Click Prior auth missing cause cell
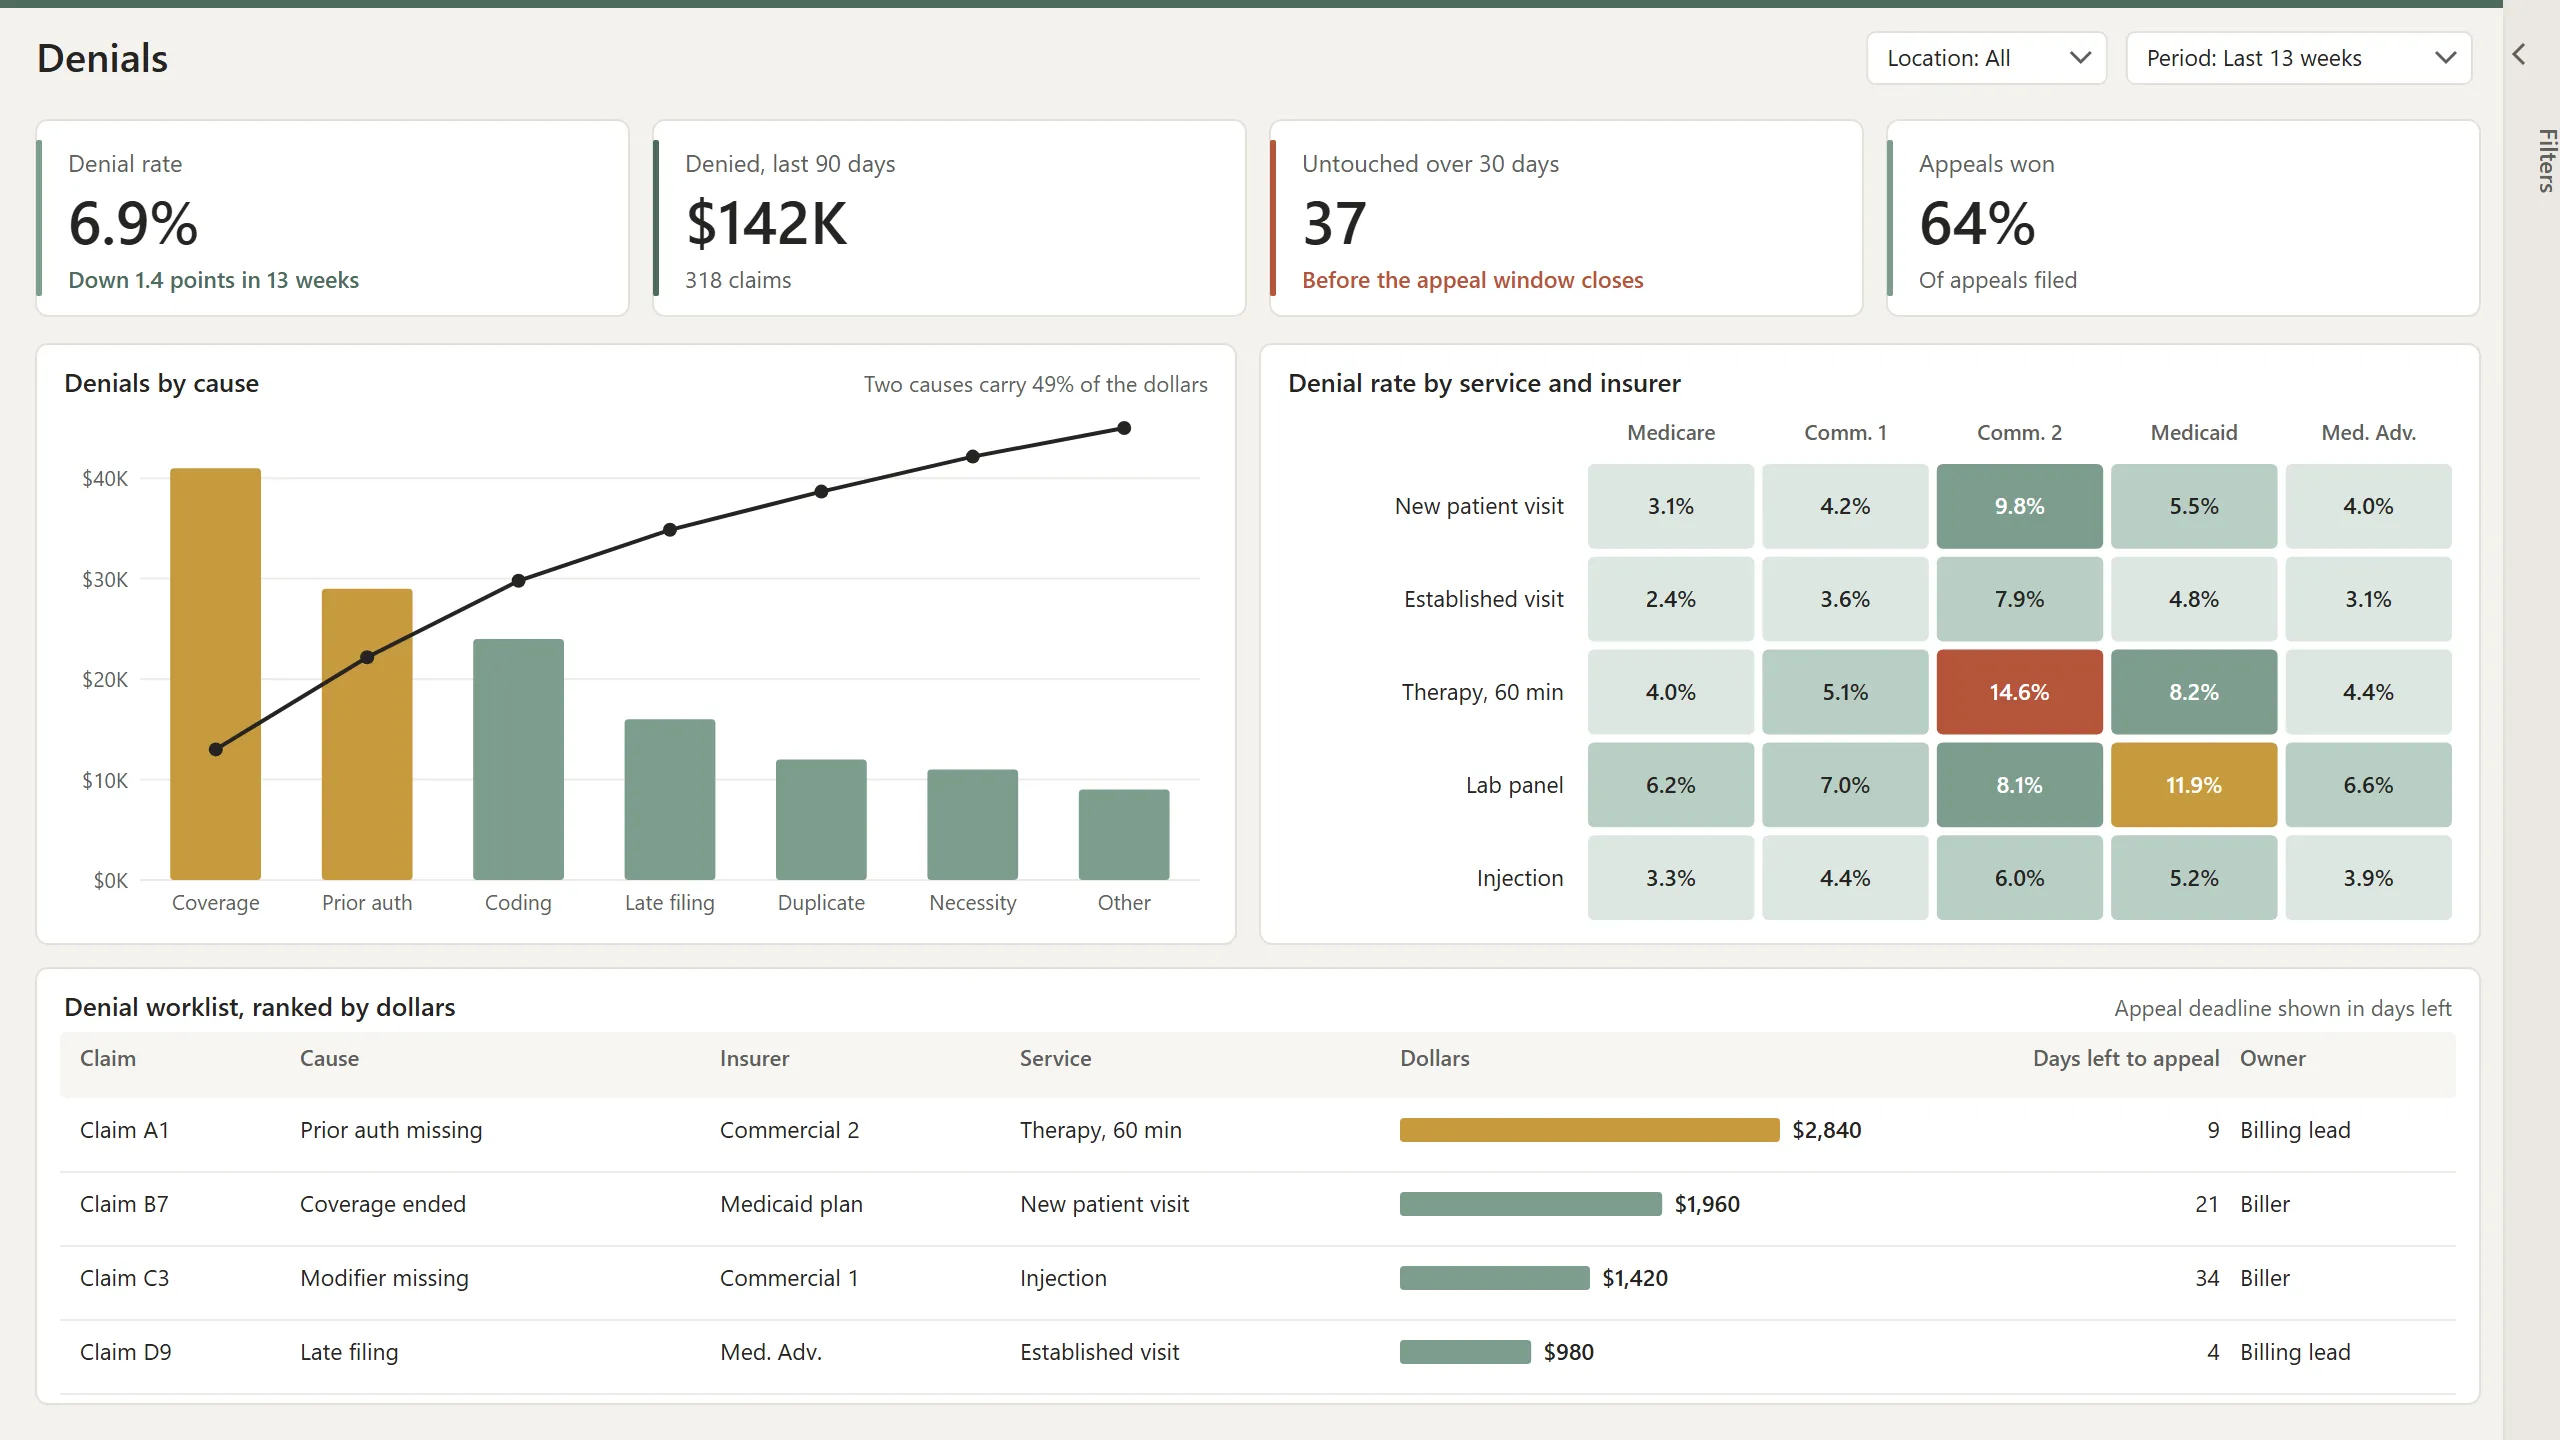This screenshot has height=1440, width=2560. point(391,1130)
